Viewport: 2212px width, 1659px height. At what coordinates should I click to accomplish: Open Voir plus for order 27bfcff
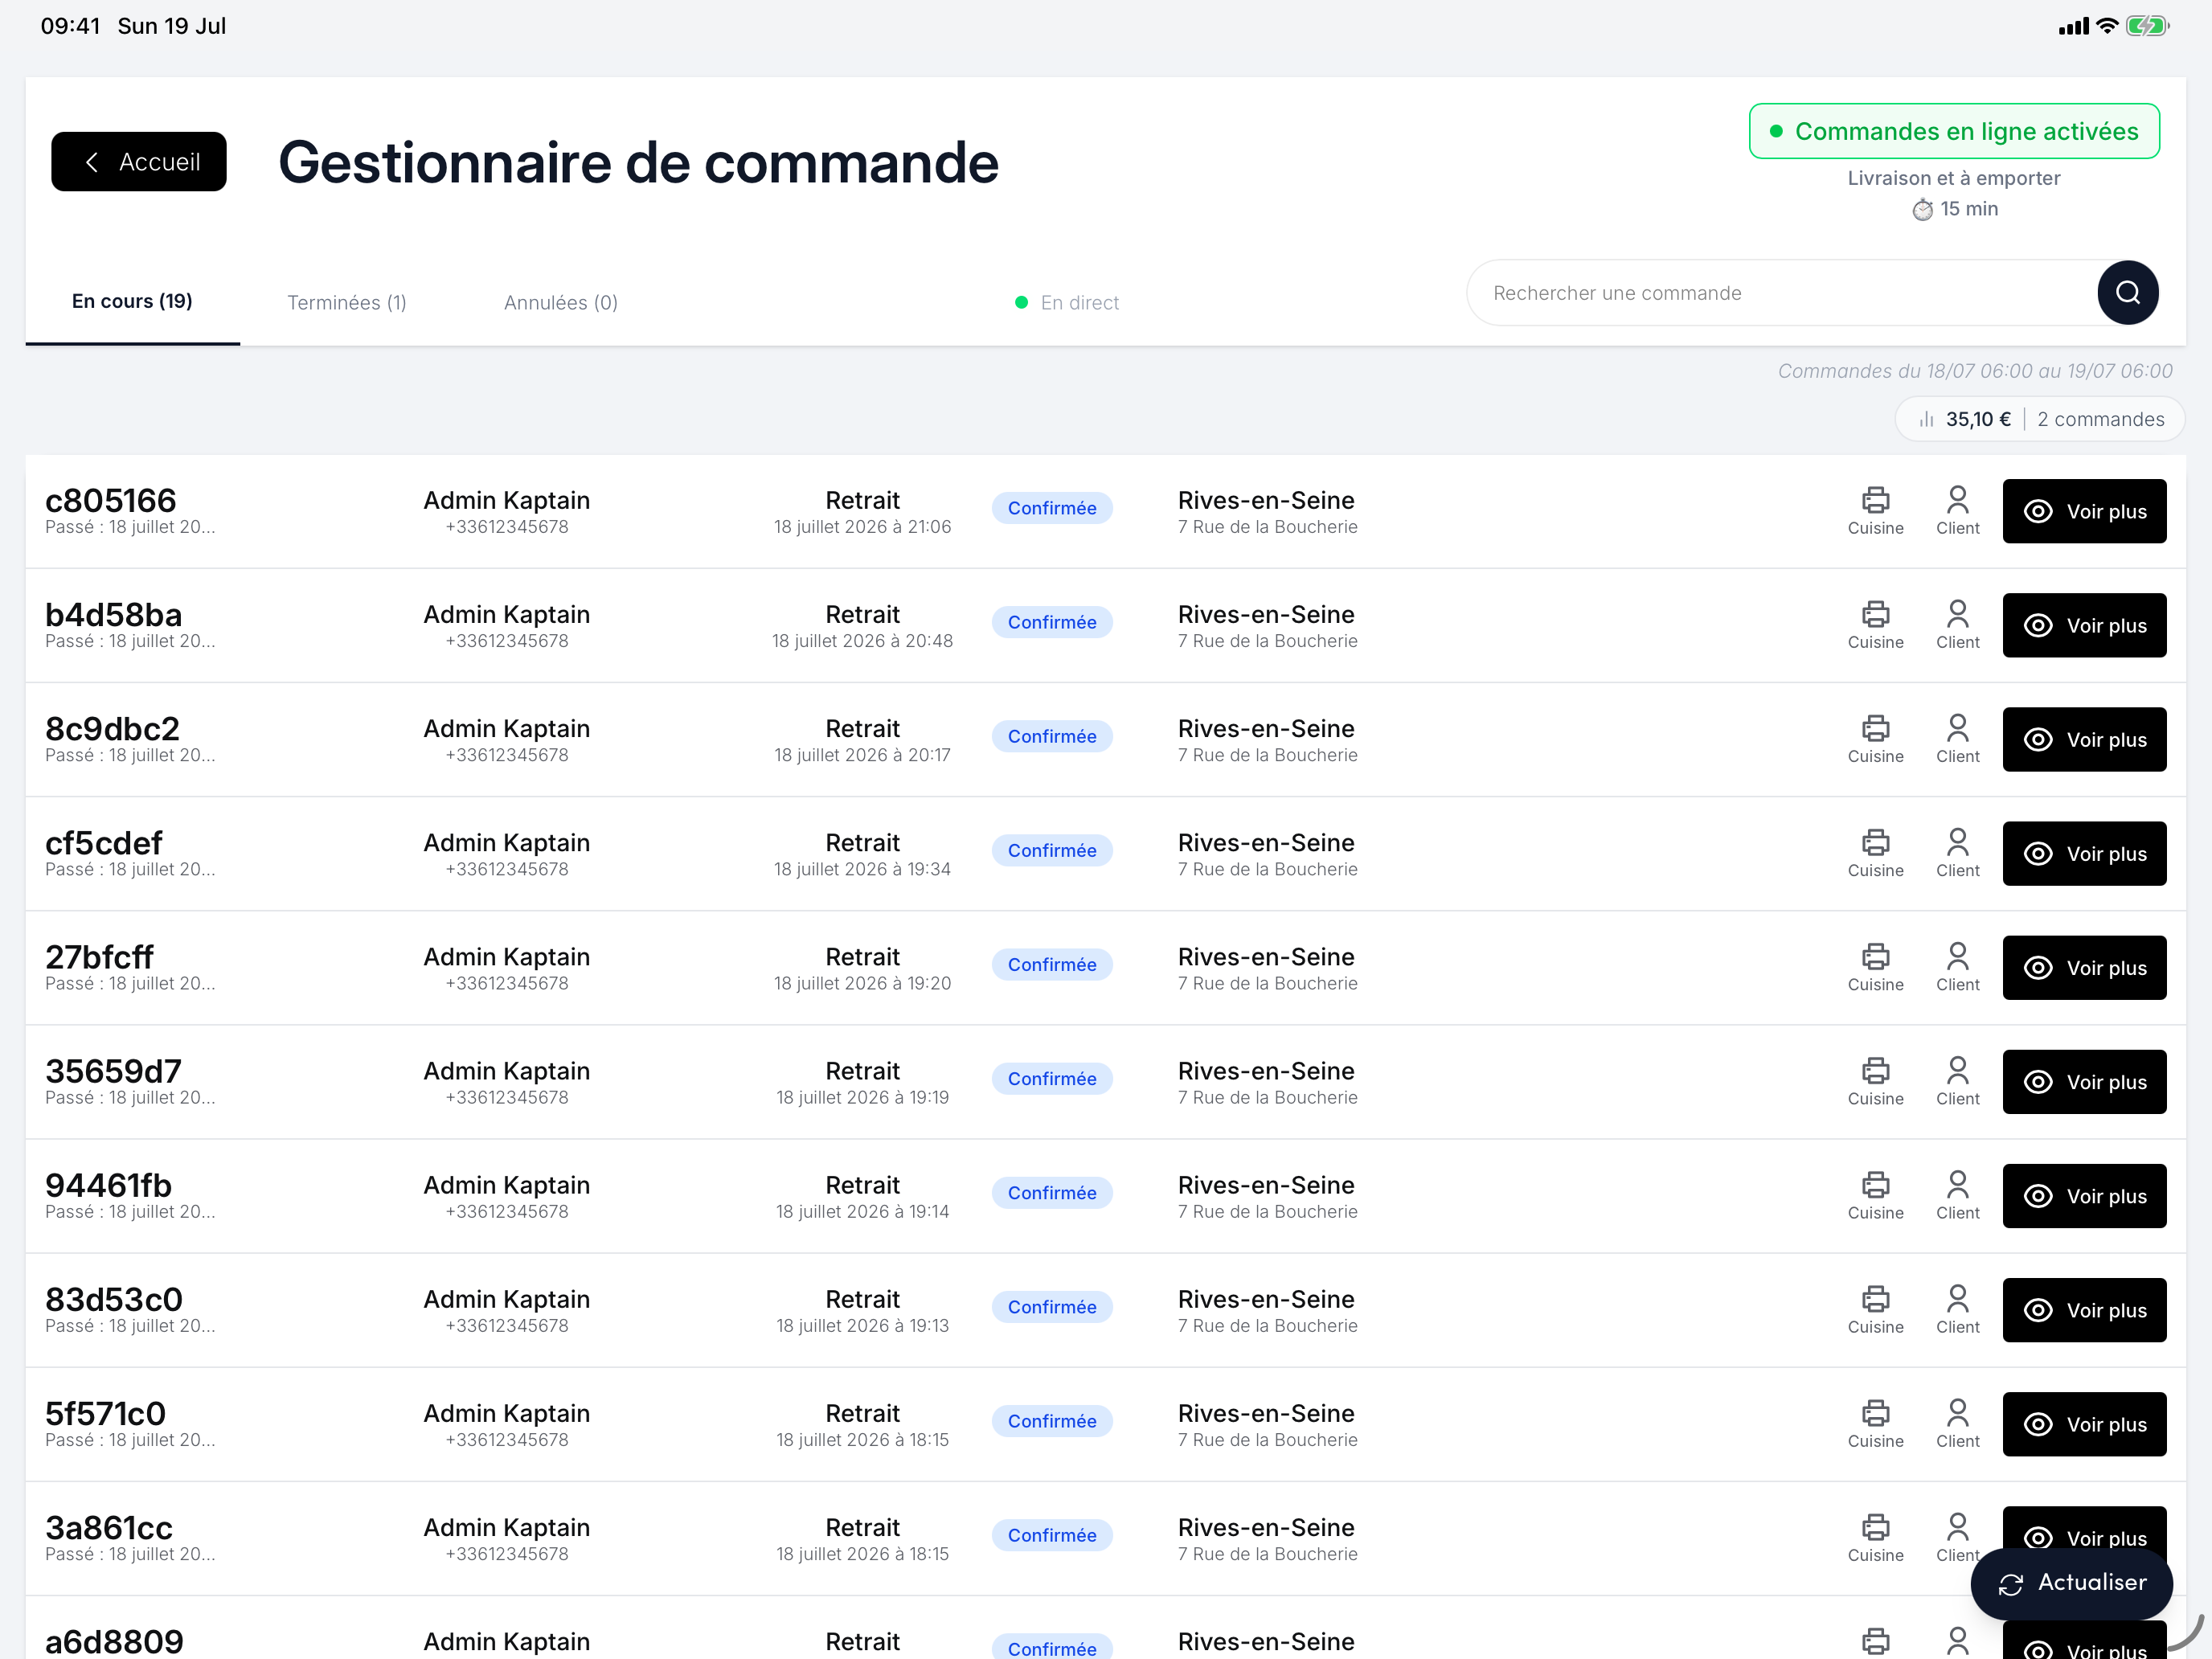2084,967
